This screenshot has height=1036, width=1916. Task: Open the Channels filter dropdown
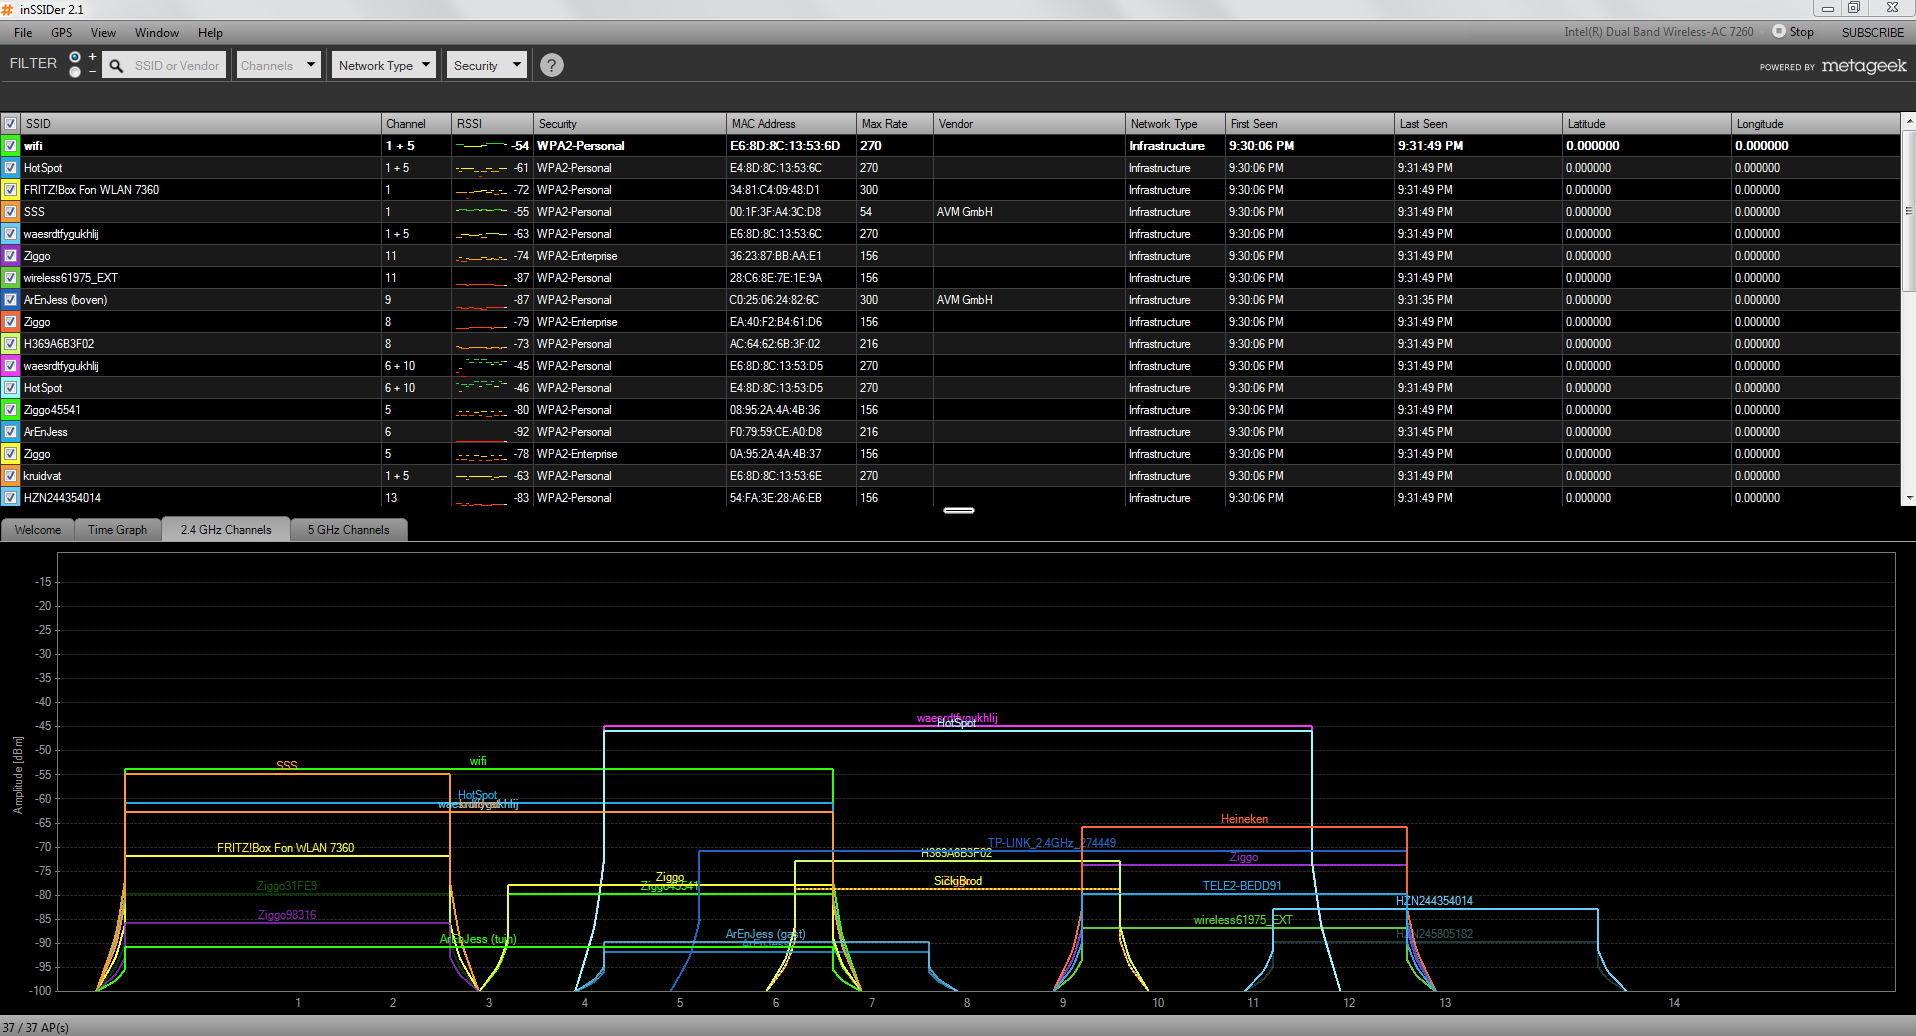coord(279,66)
